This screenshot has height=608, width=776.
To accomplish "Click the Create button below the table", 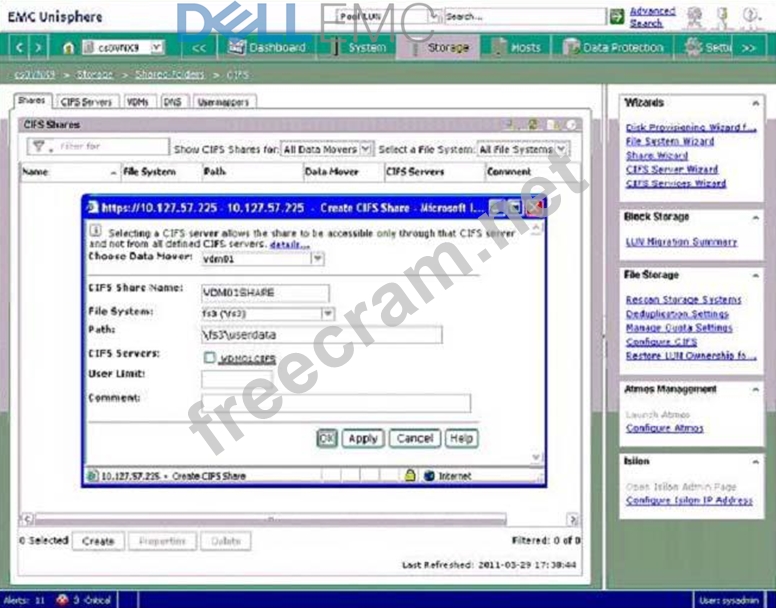I will tap(98, 541).
